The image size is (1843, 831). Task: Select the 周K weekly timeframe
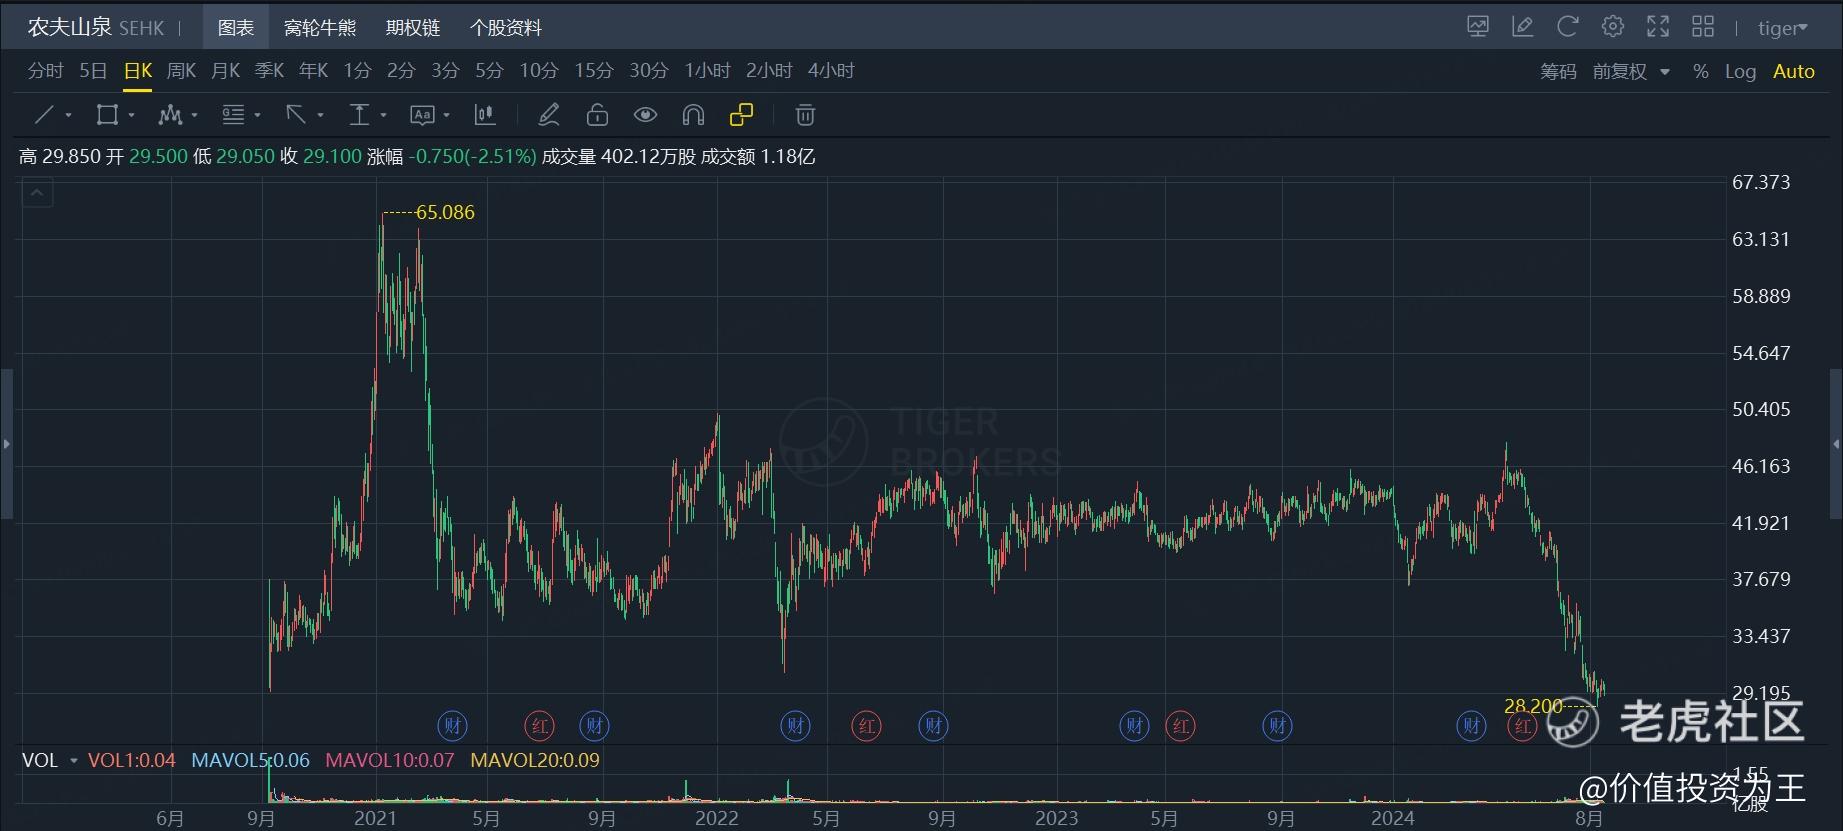tap(181, 71)
